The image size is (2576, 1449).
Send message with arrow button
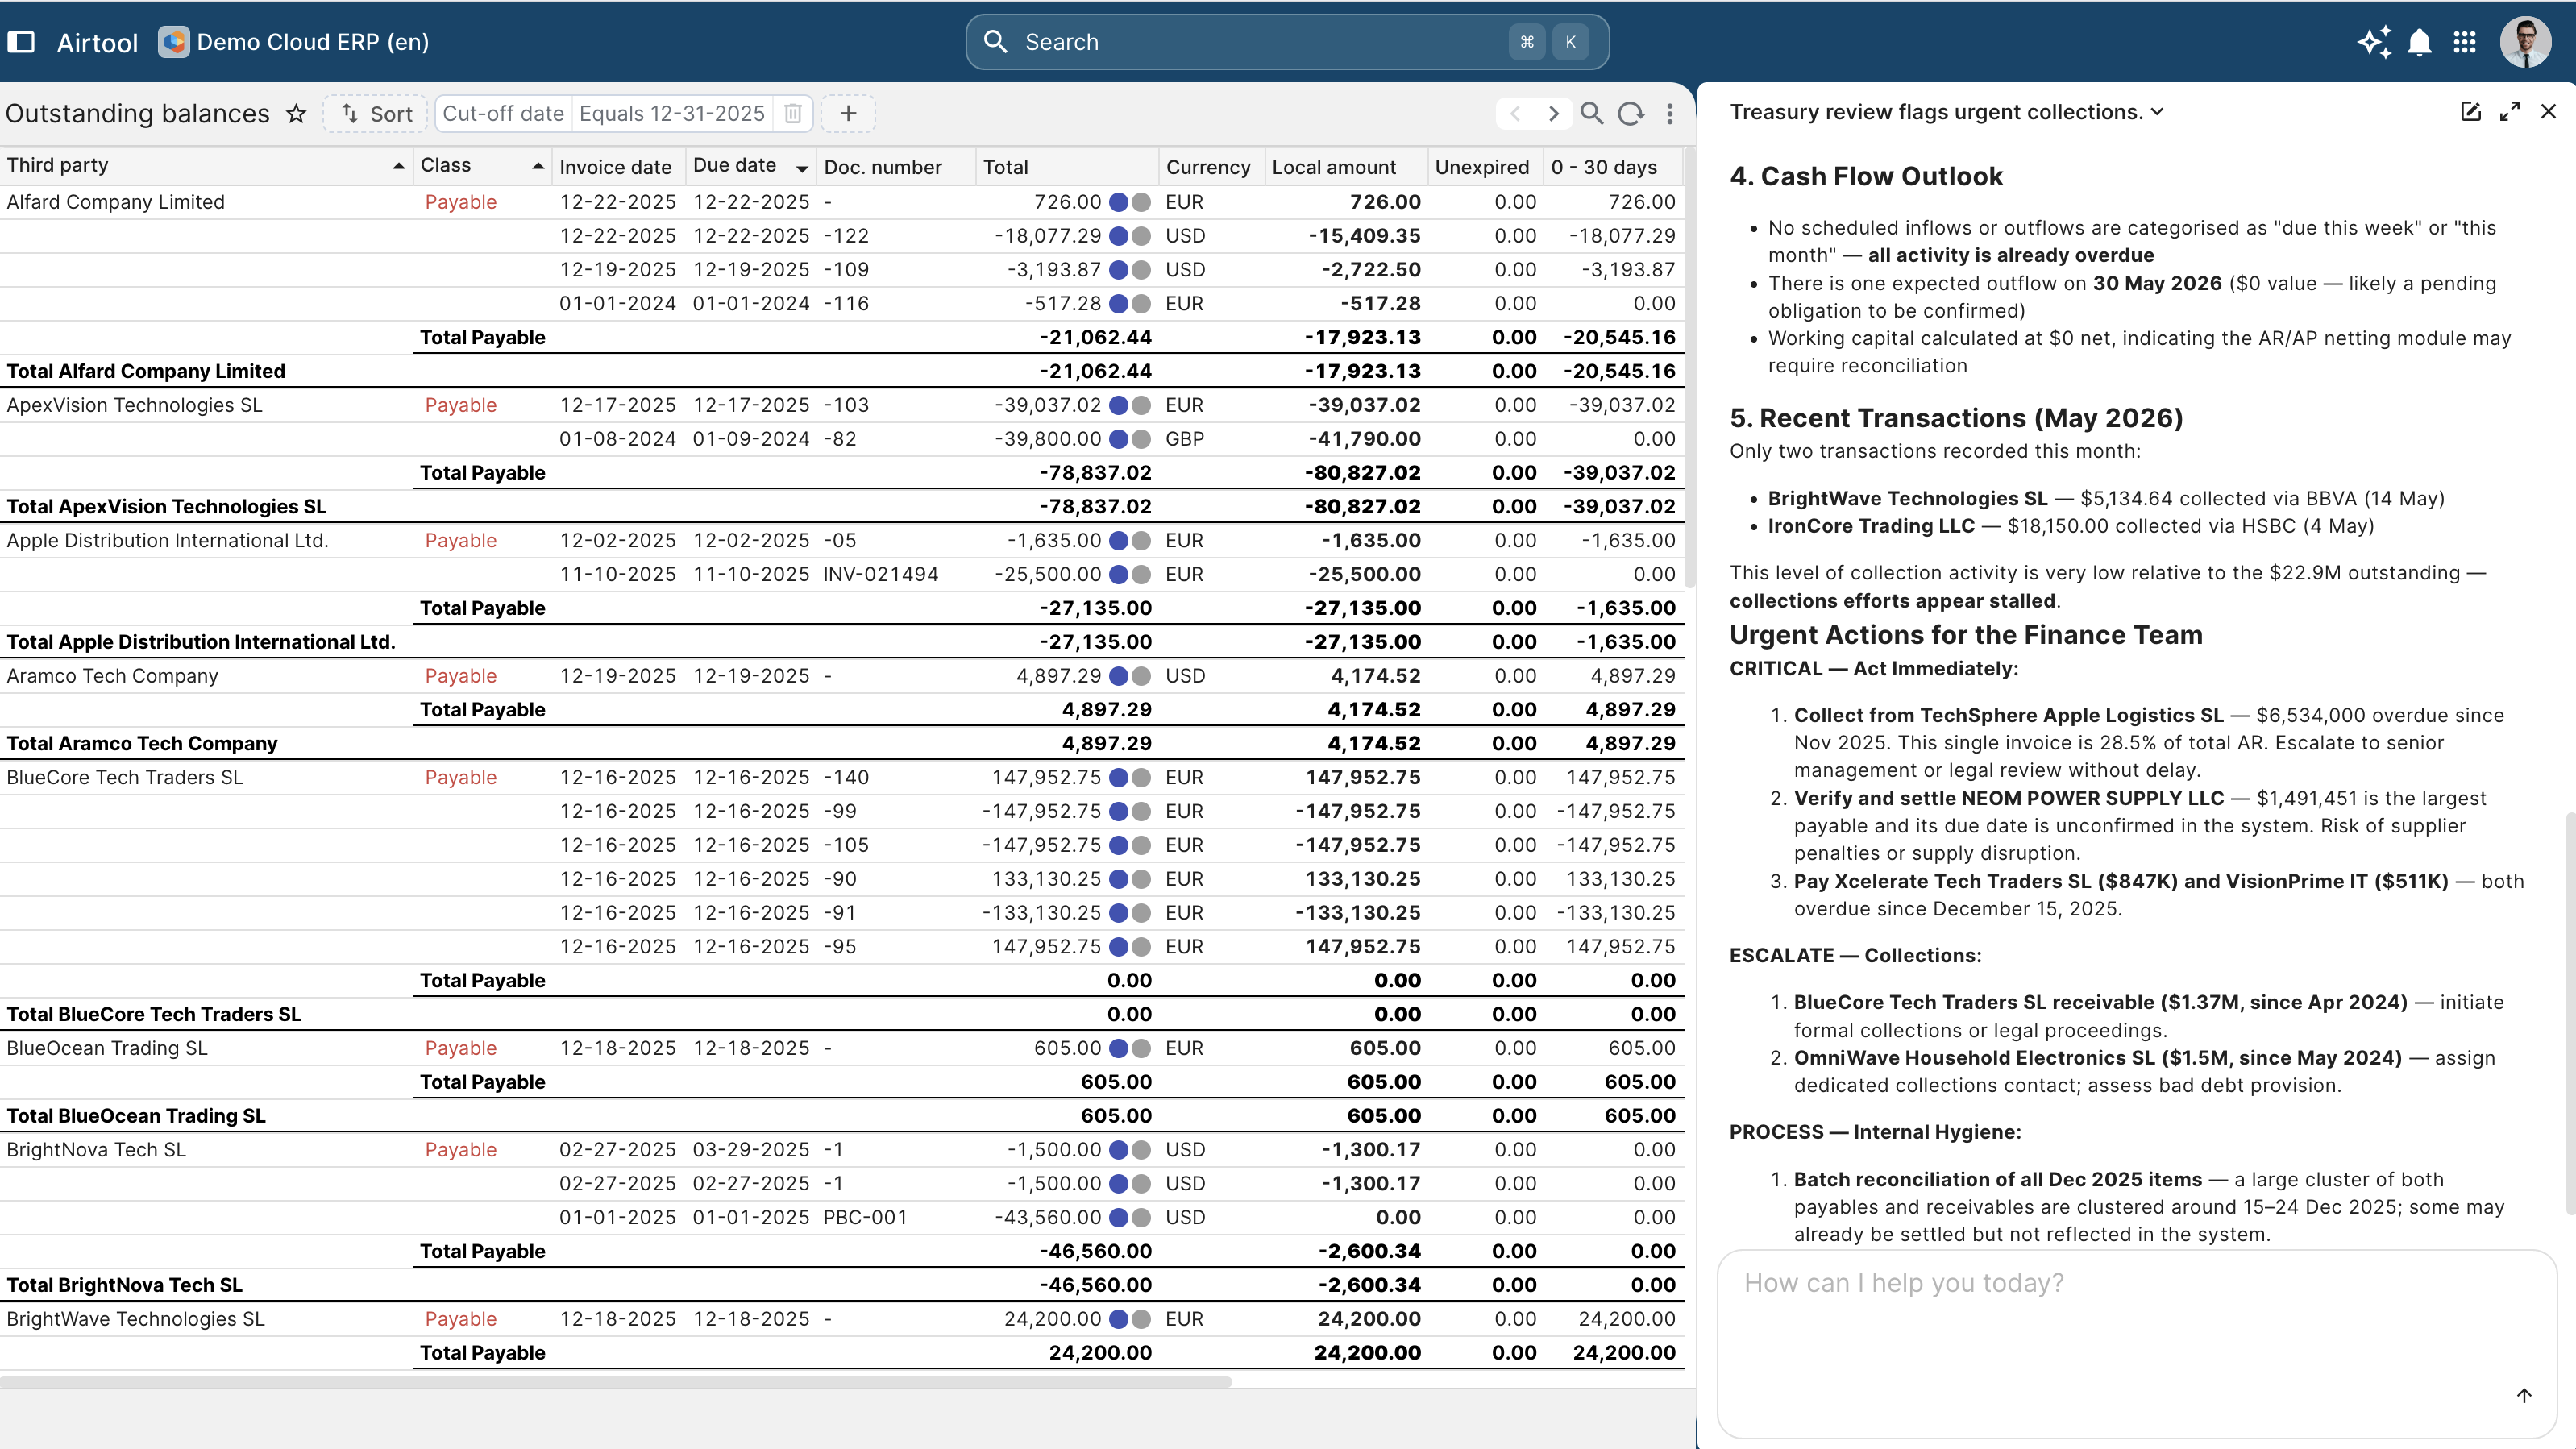pos(2524,1395)
